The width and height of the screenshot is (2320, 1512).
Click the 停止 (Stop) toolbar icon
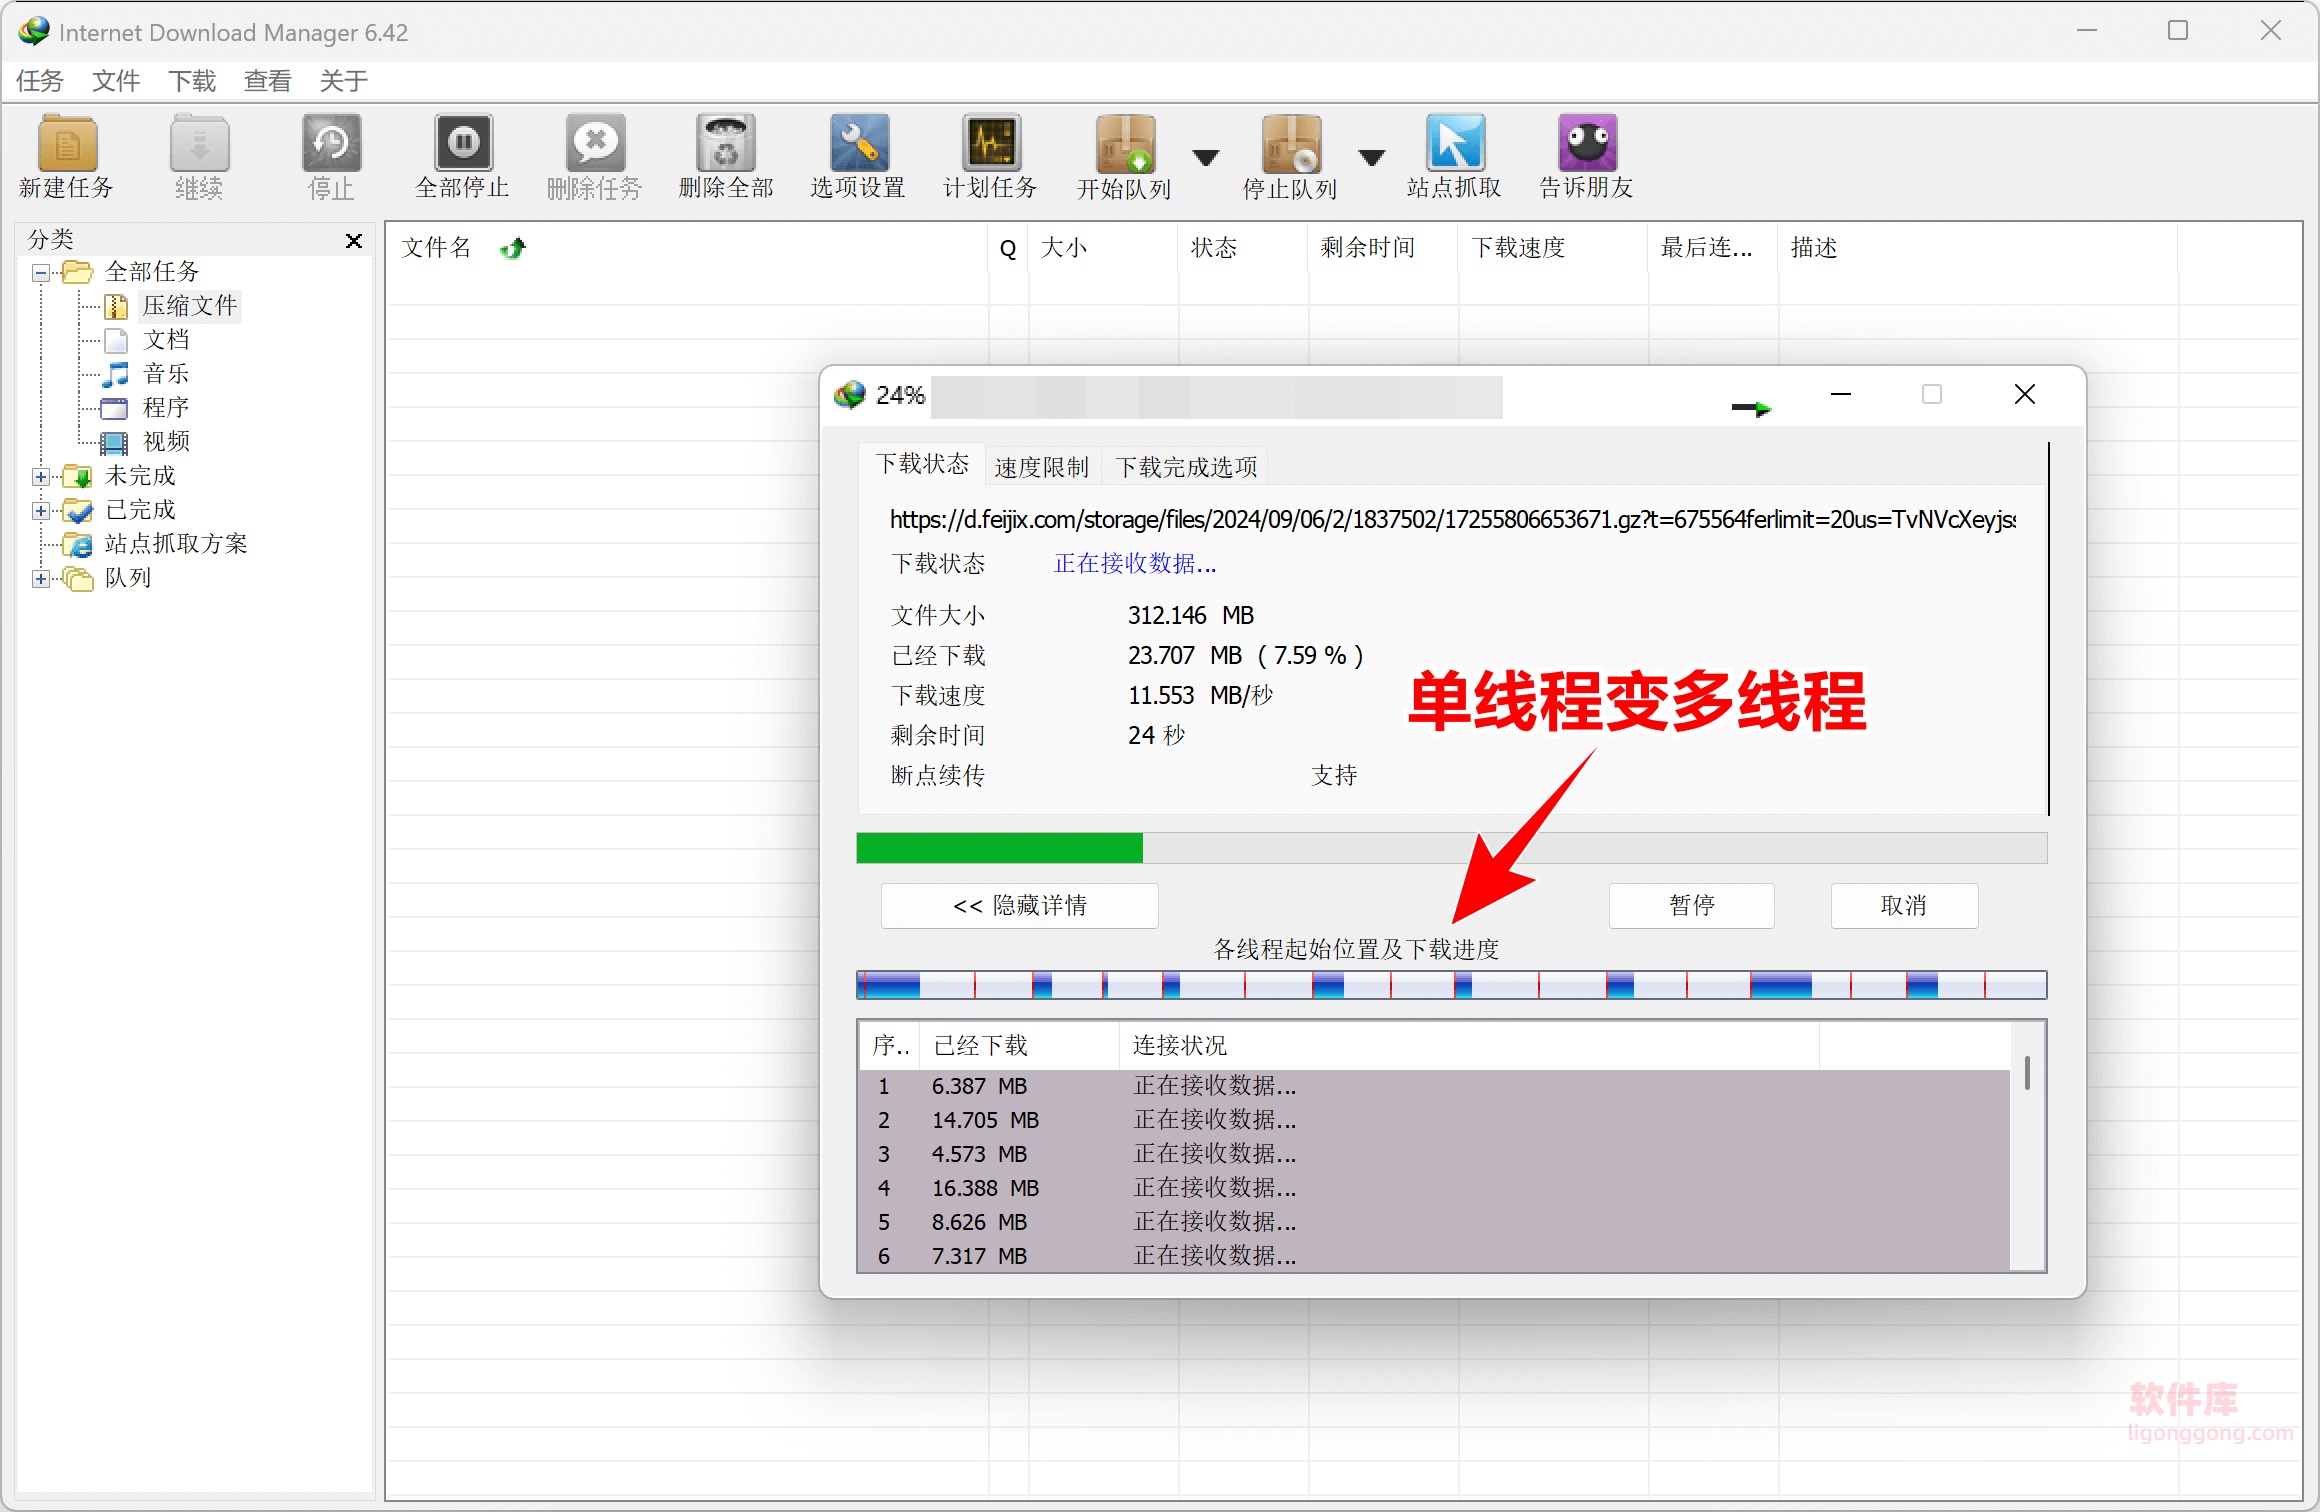tap(331, 155)
